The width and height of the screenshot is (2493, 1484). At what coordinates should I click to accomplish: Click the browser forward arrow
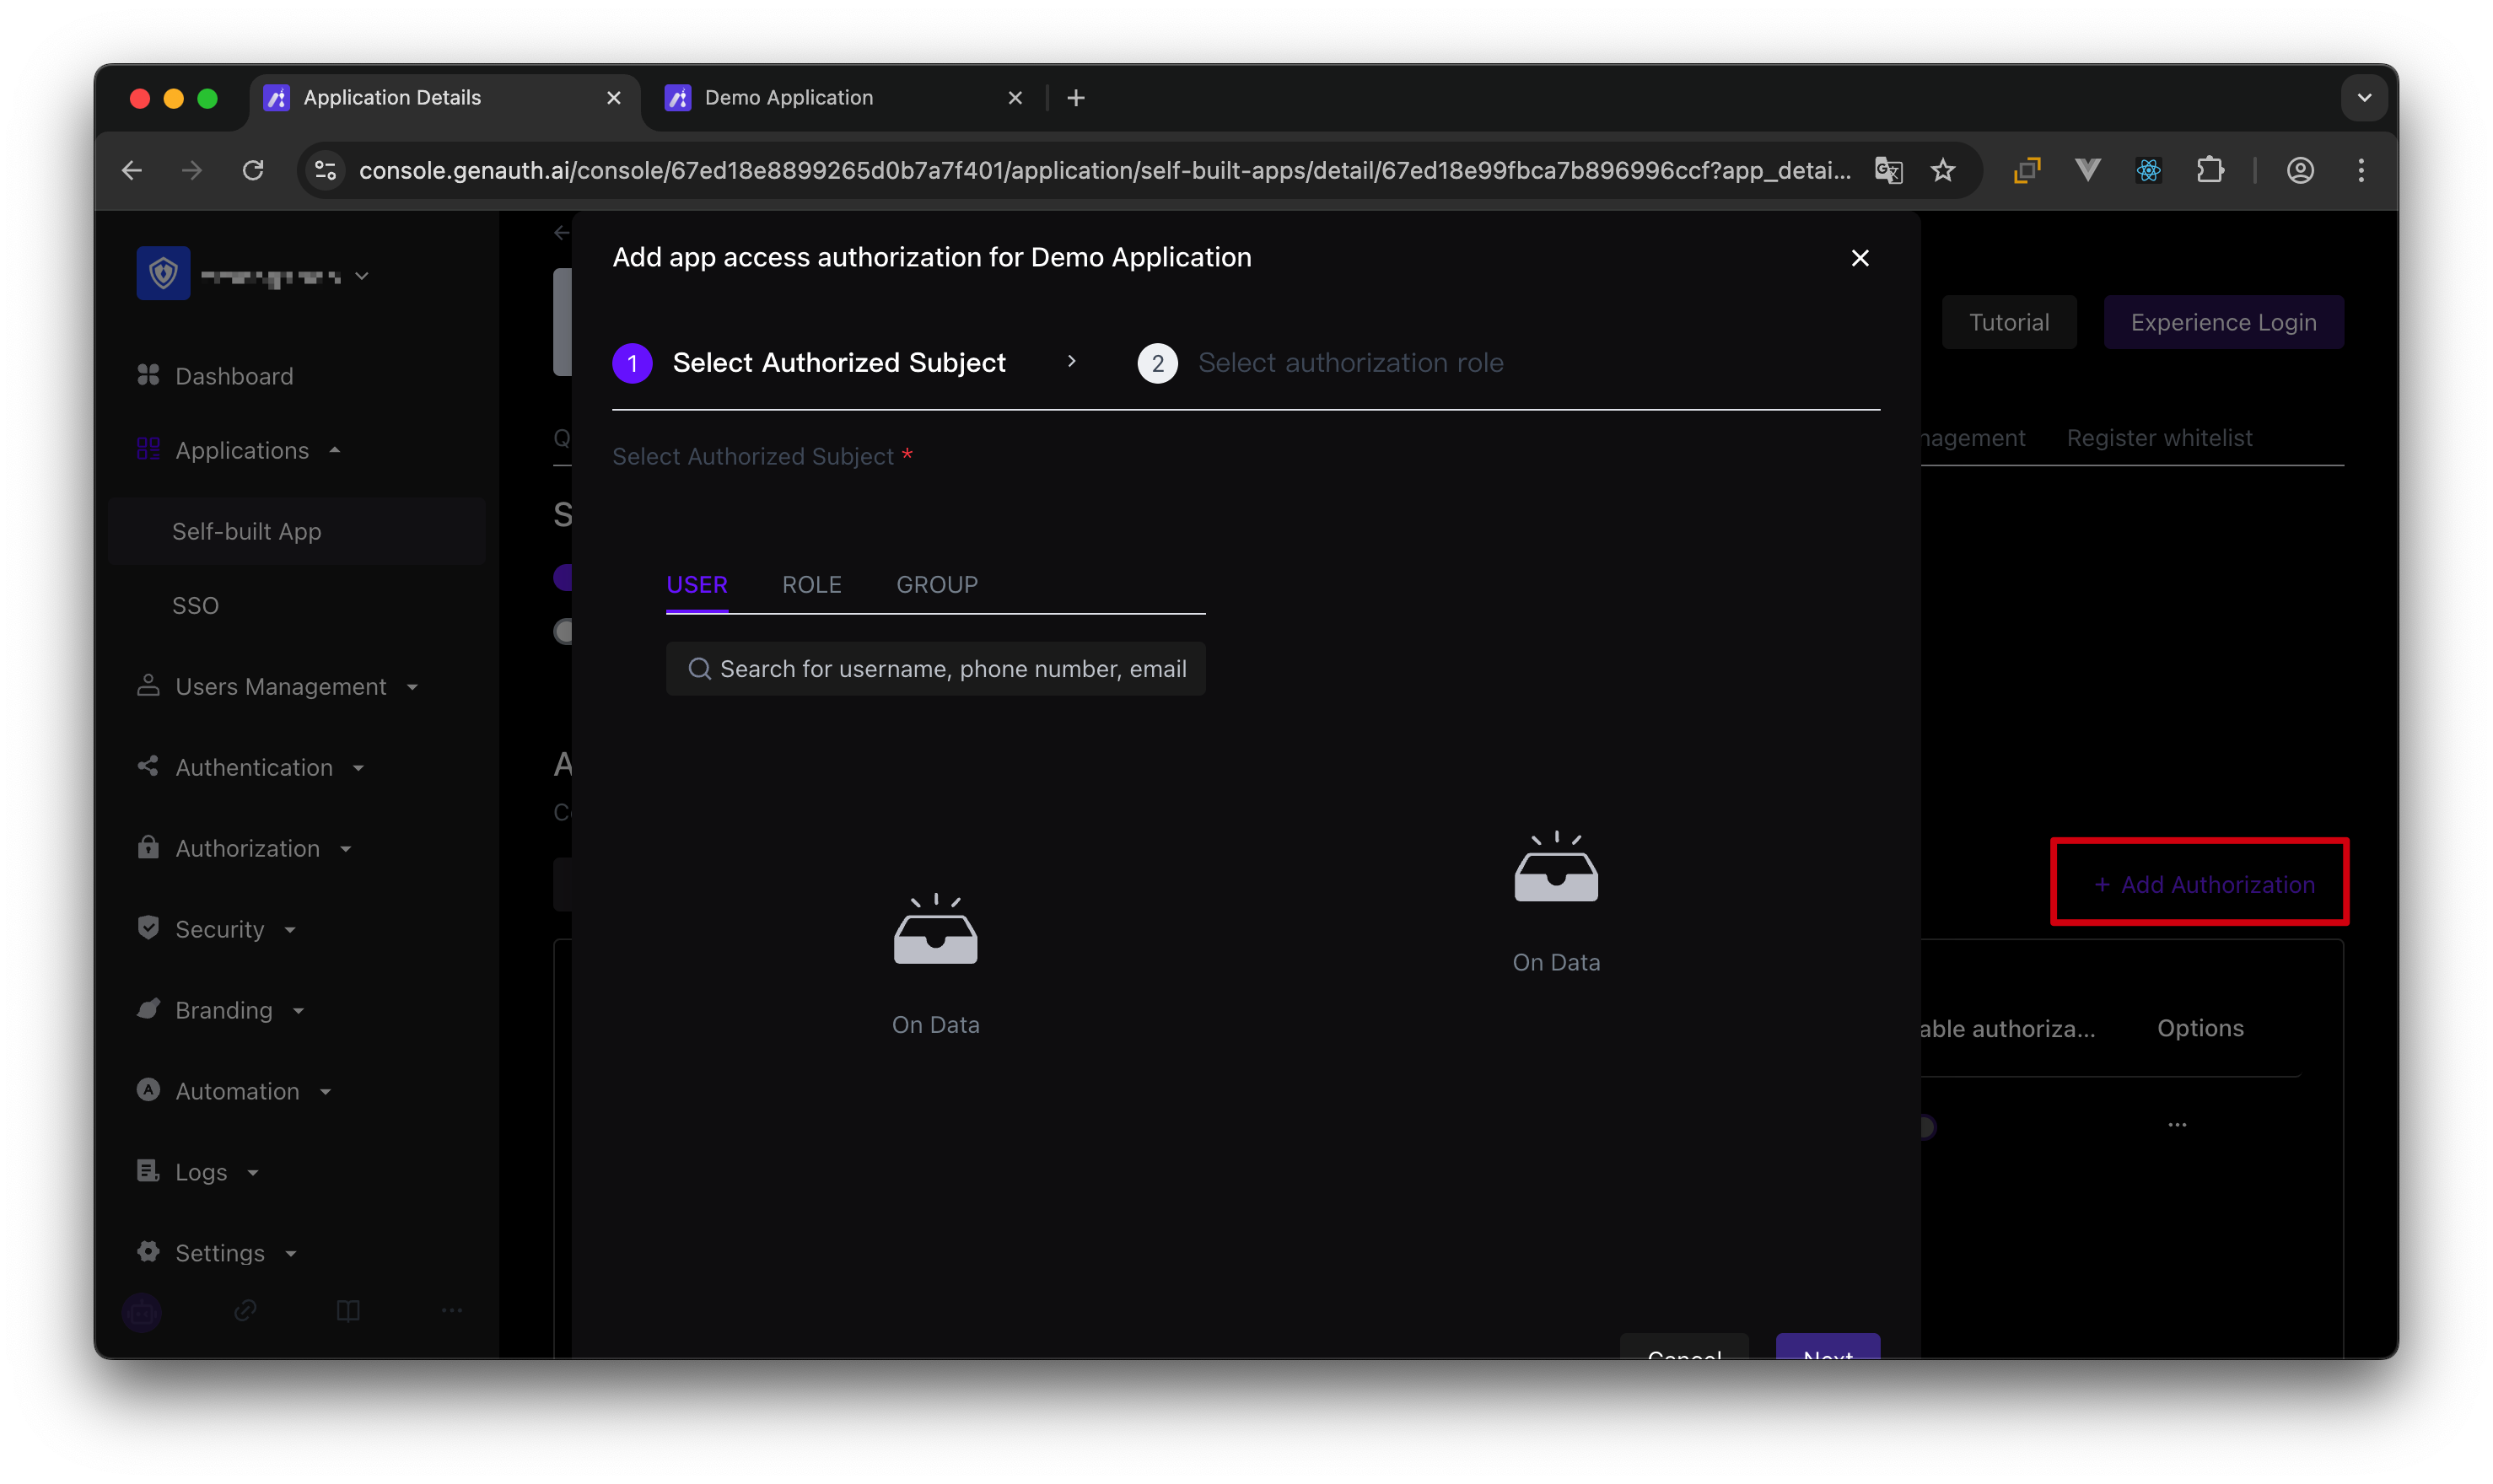[x=192, y=171]
